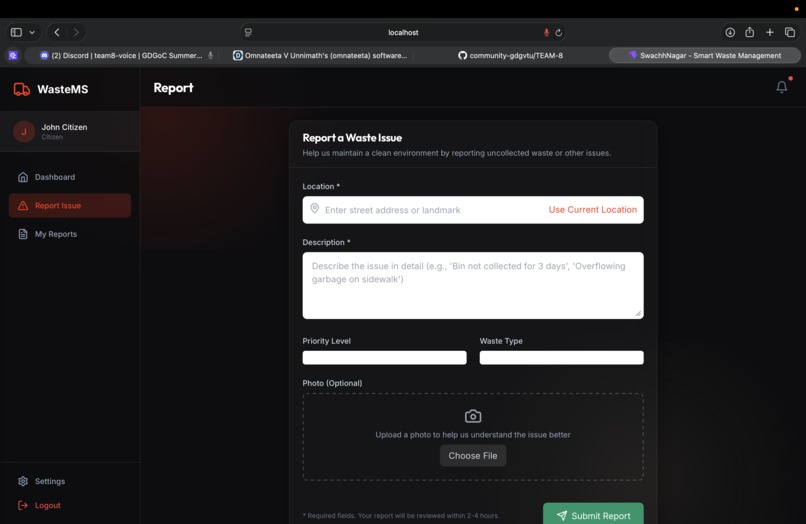This screenshot has height=524, width=806.
Task: Open a new tab with plus
Action: tap(770, 32)
